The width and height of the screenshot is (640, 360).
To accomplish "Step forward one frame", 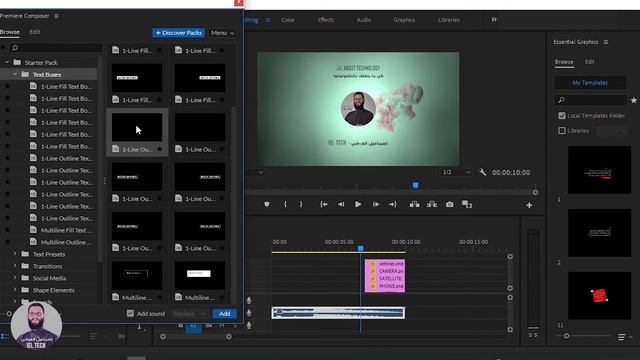I will point(376,204).
